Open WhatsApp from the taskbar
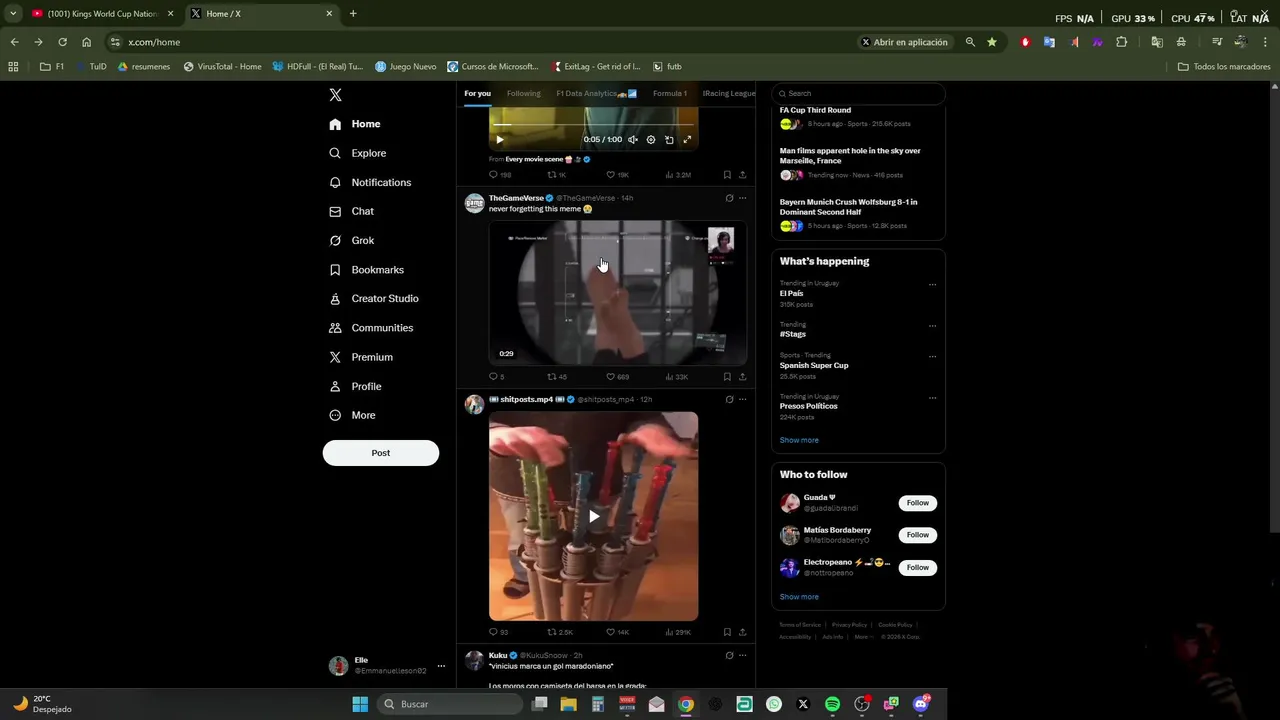1280x720 pixels. point(774,704)
